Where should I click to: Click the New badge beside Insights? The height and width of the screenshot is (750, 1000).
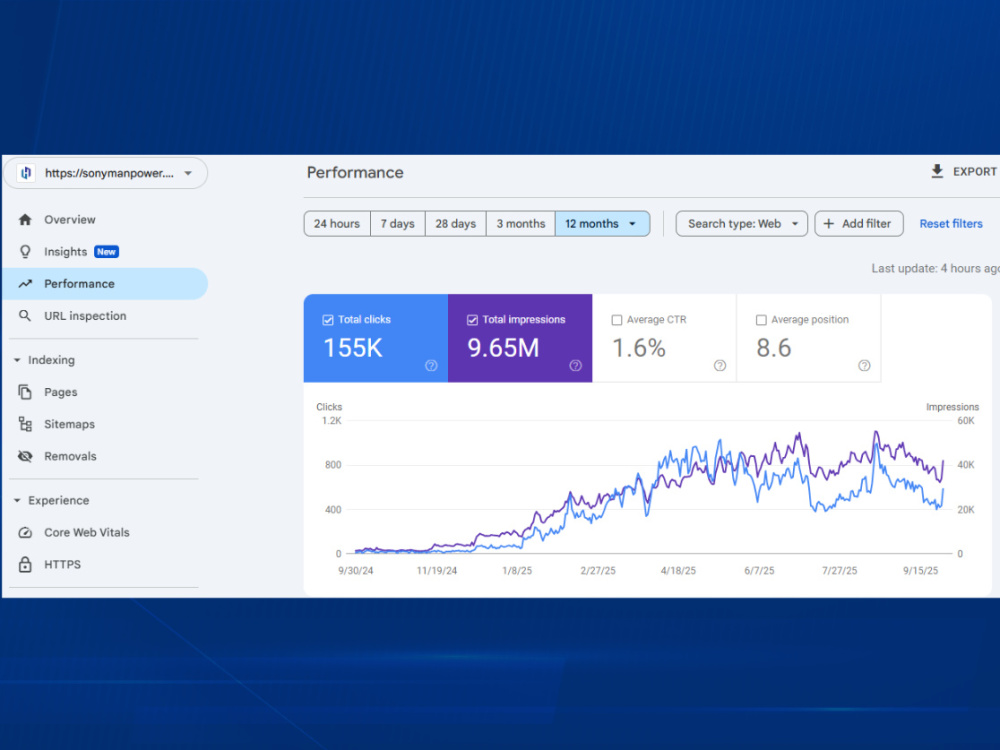pos(107,252)
